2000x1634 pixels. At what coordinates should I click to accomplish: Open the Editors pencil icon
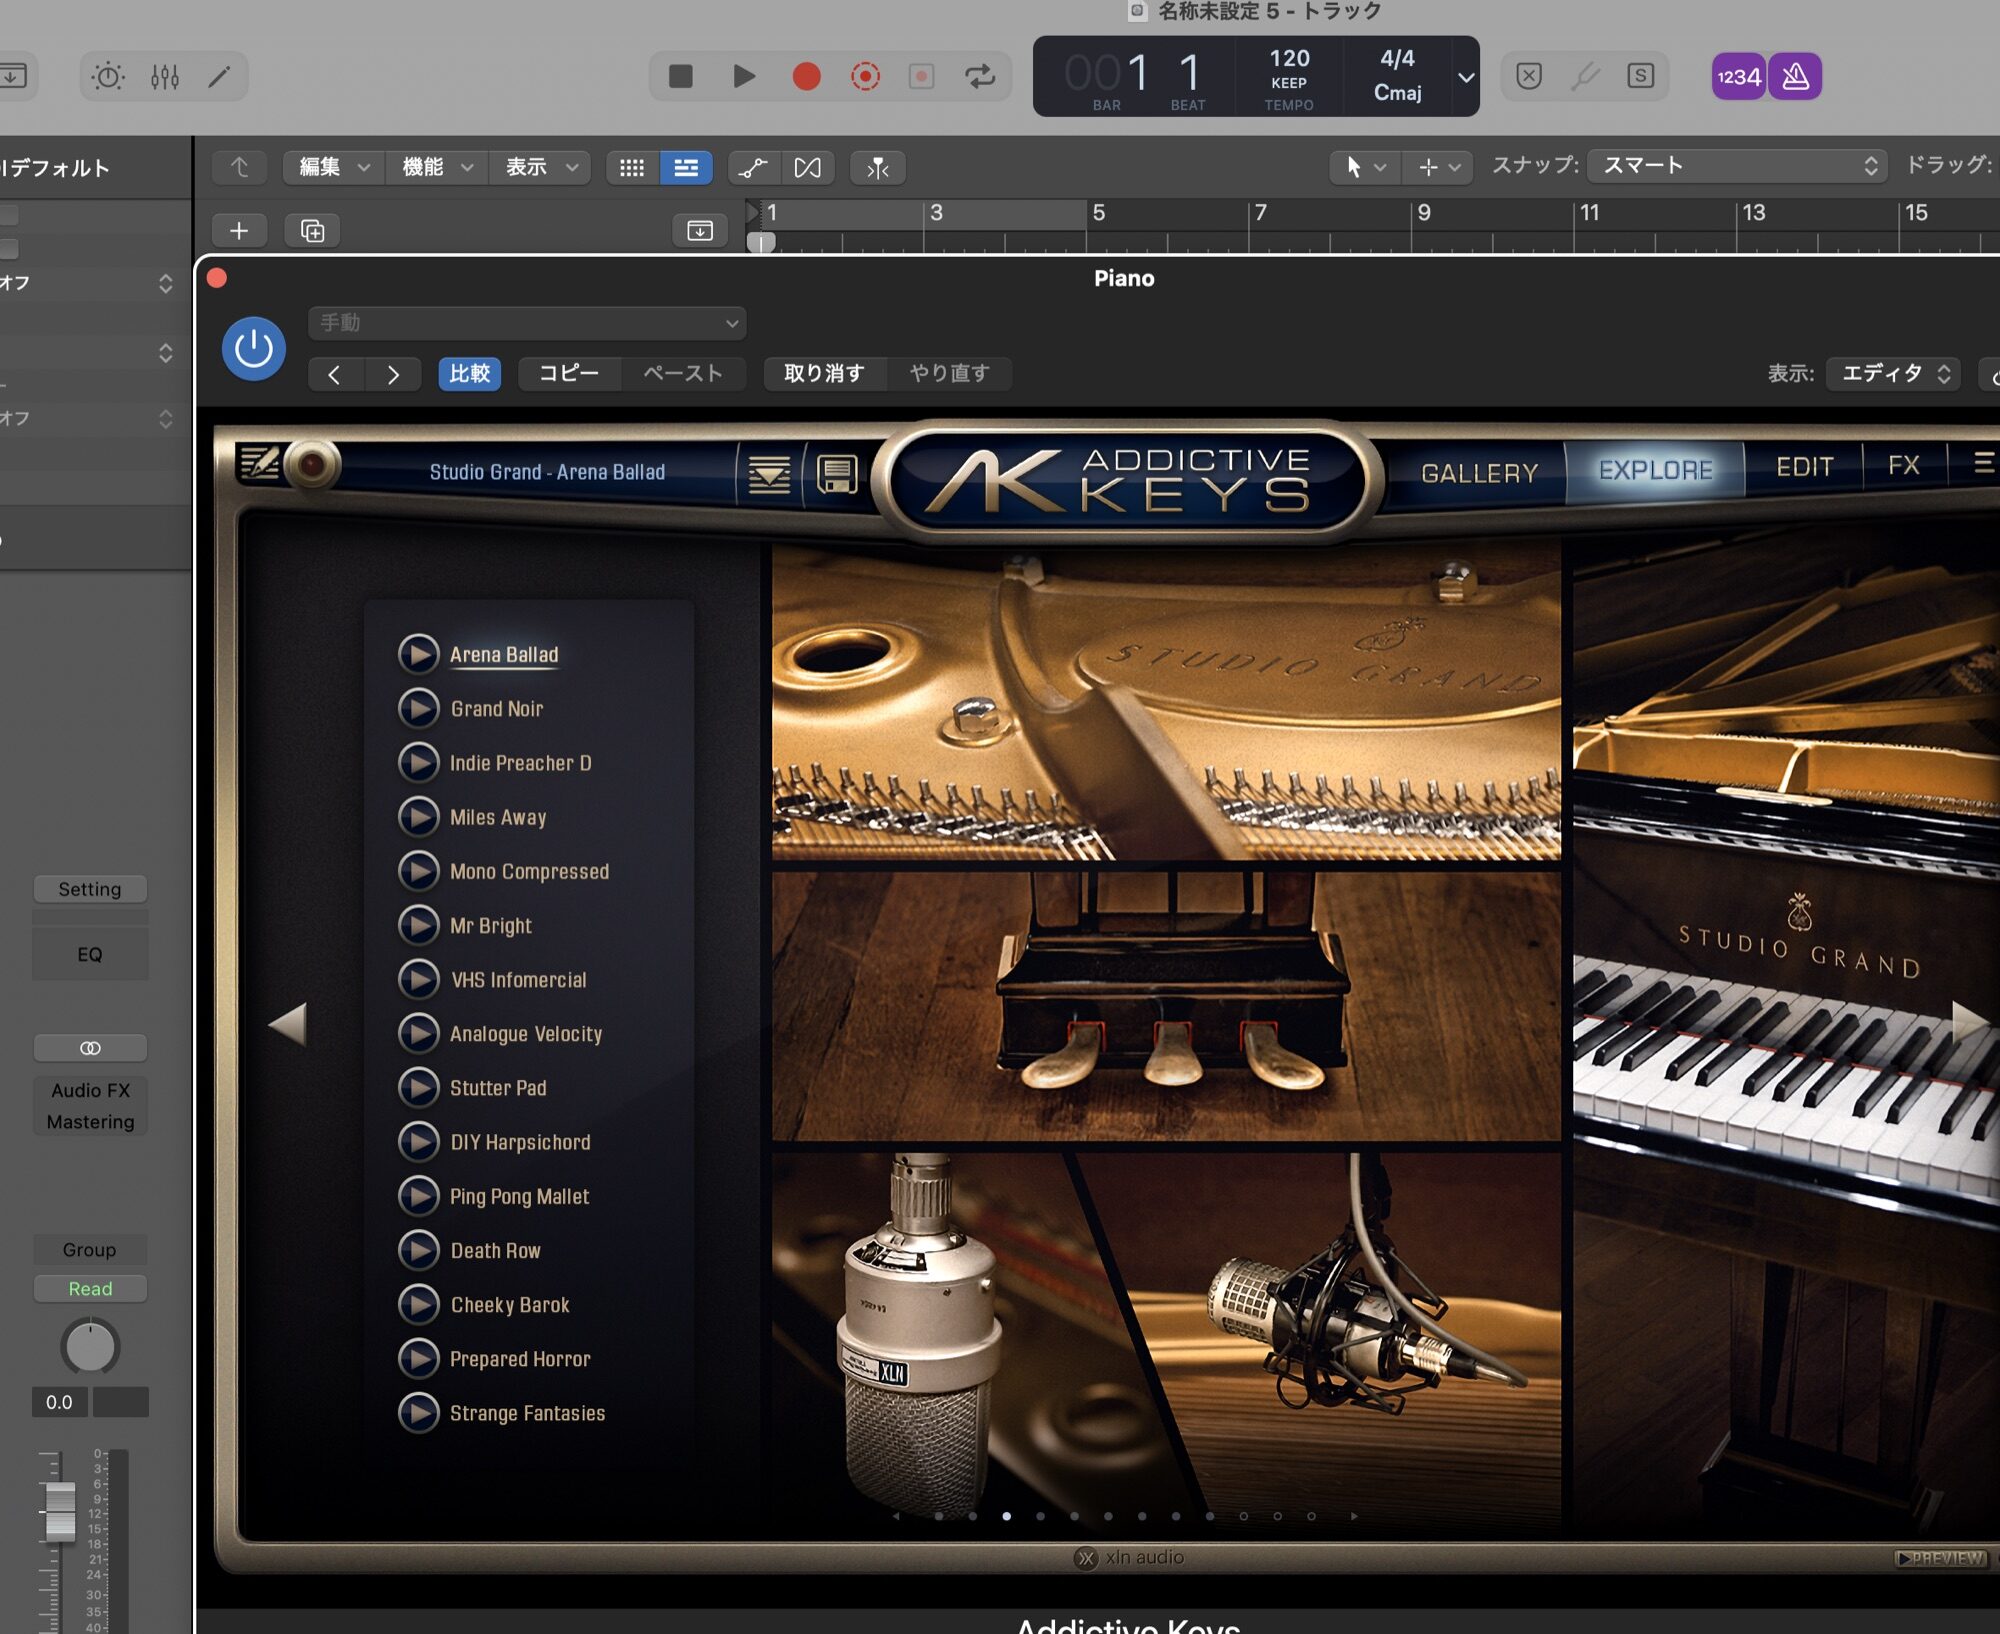coord(219,76)
